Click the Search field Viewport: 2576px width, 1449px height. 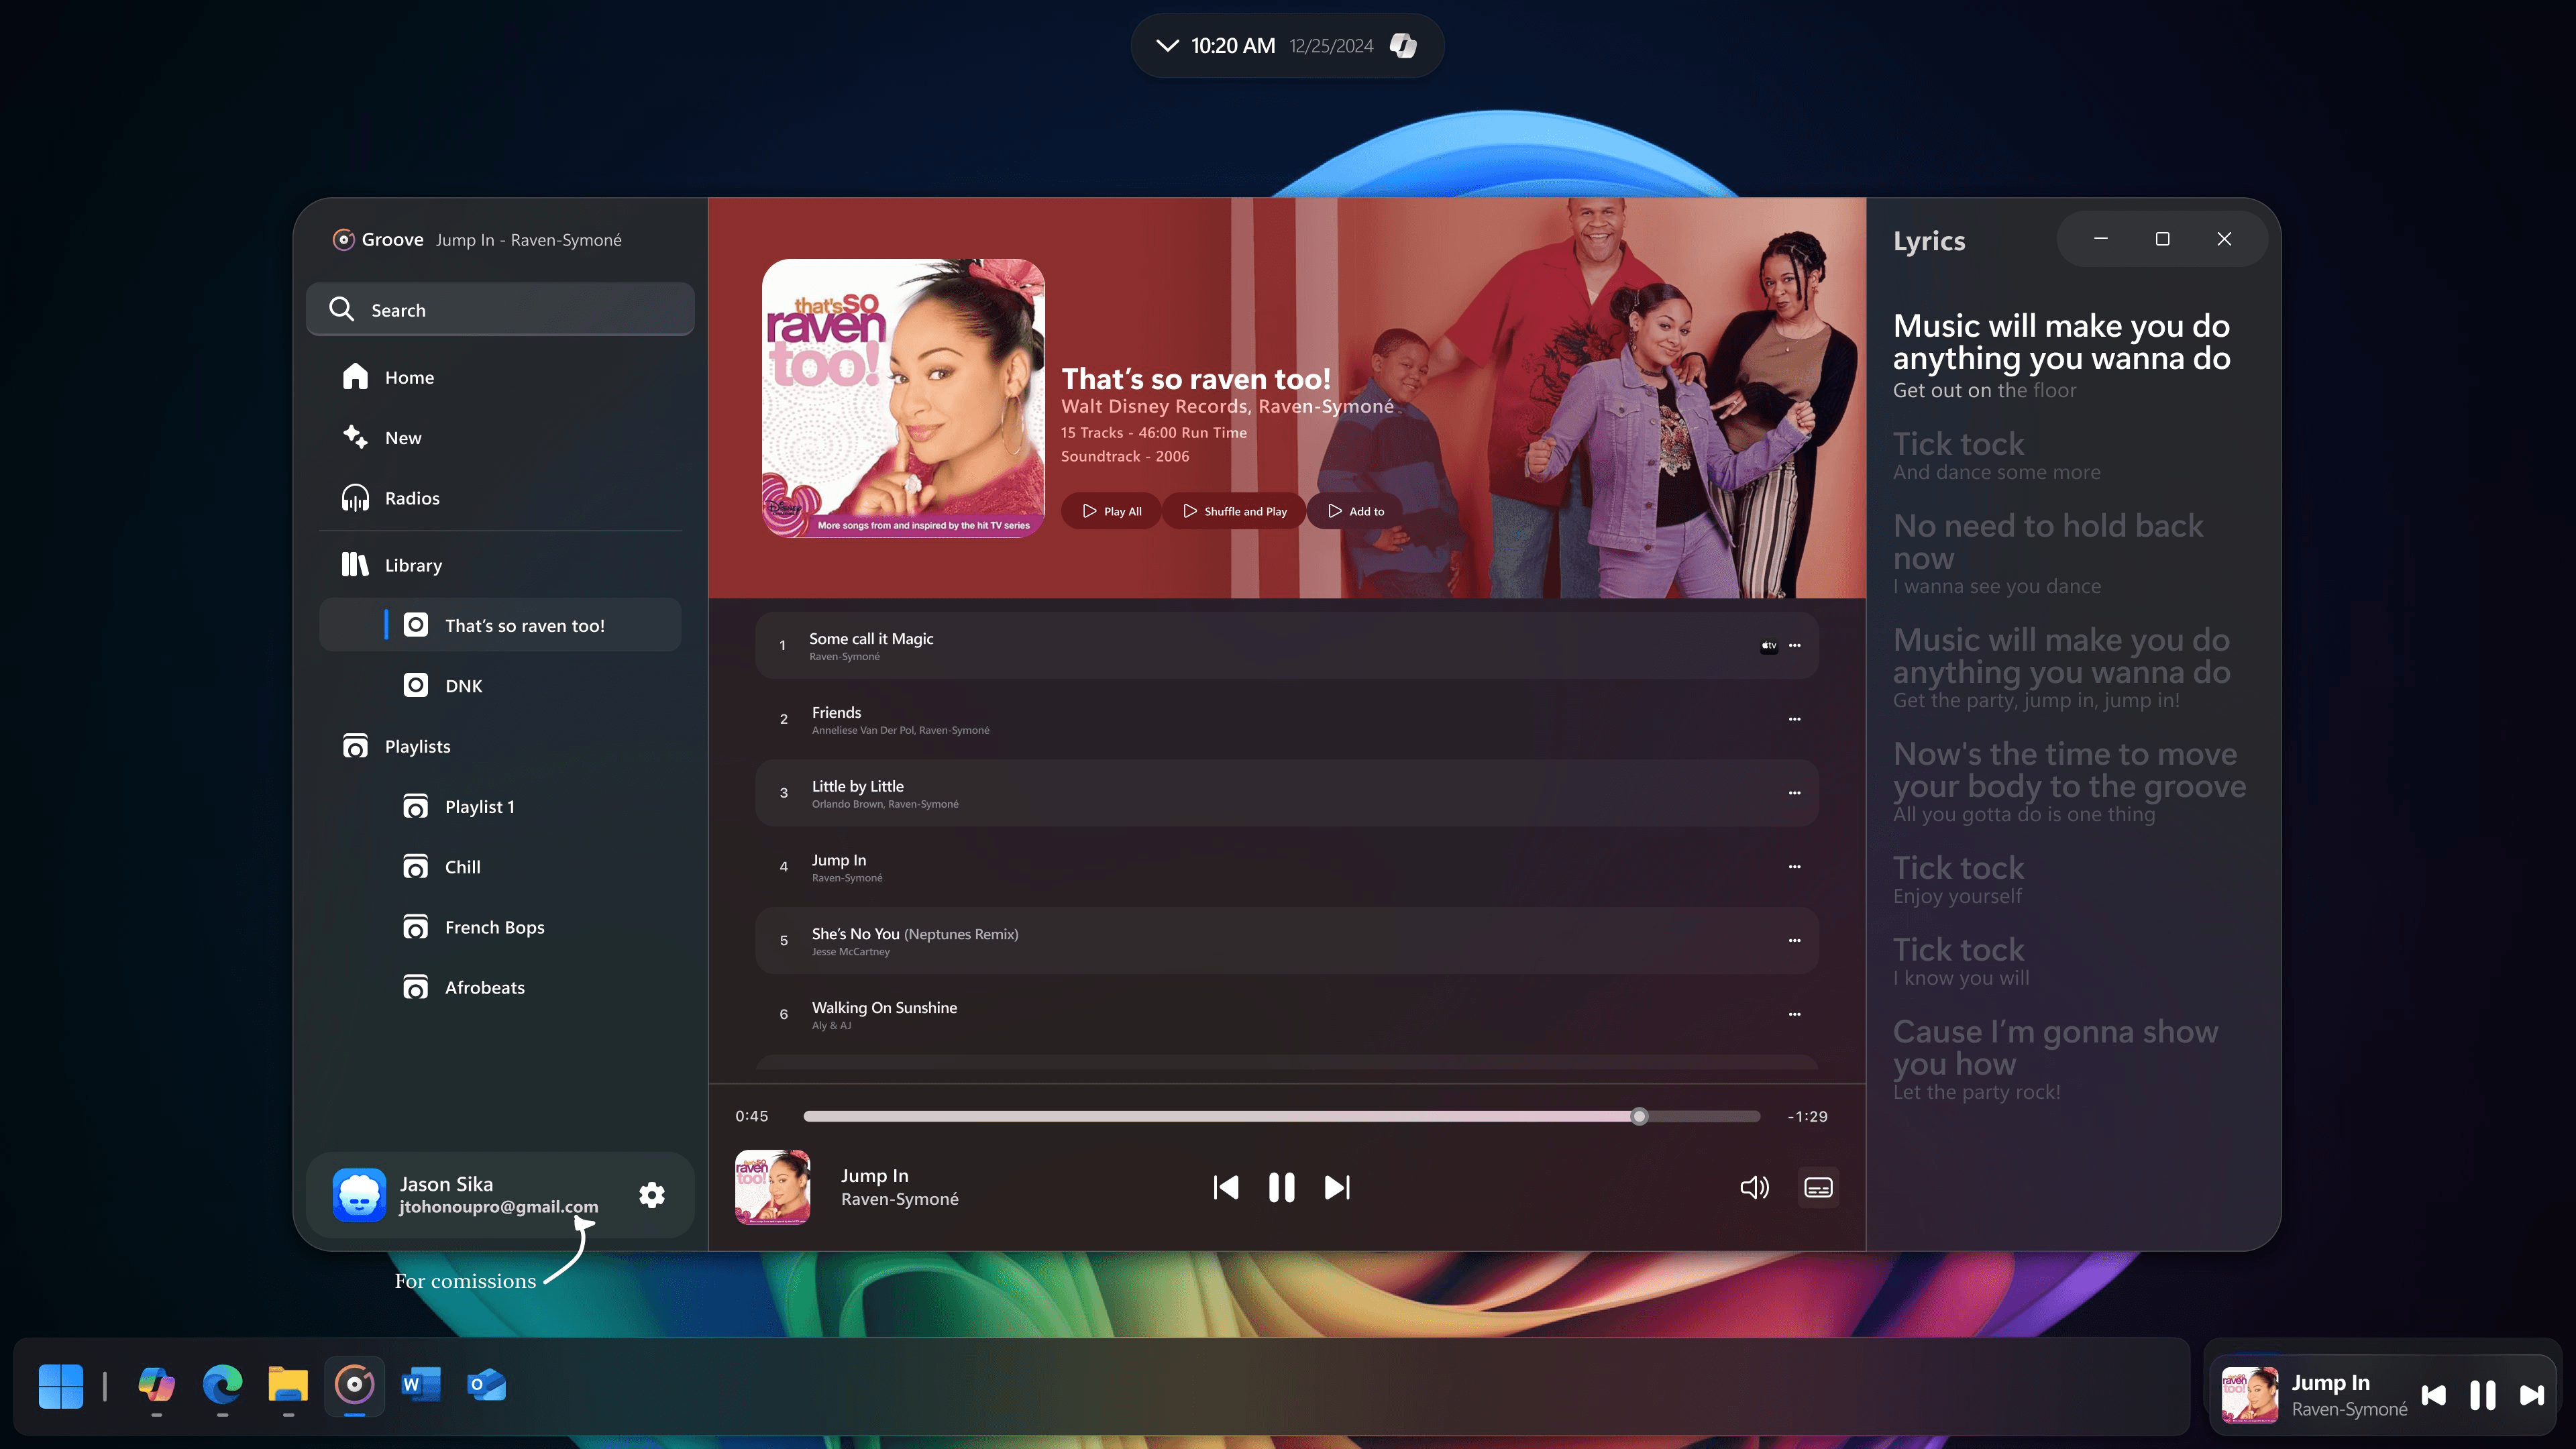point(500,309)
